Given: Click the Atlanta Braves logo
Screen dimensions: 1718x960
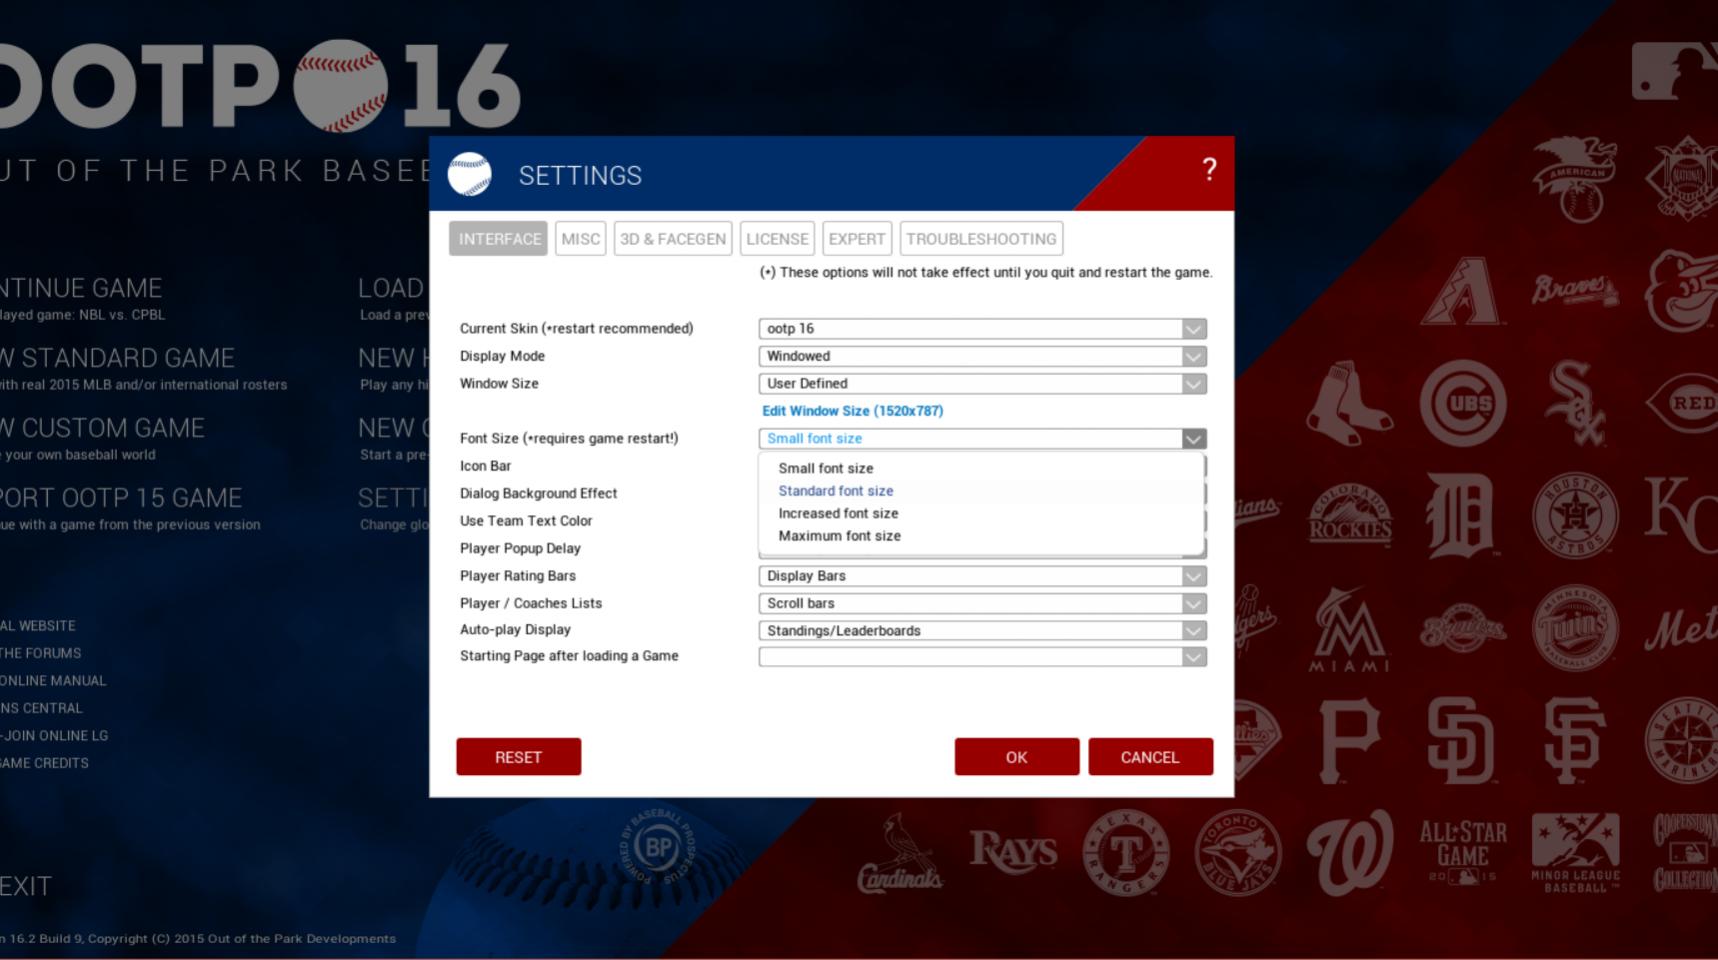Looking at the screenshot, I should click(x=1575, y=290).
